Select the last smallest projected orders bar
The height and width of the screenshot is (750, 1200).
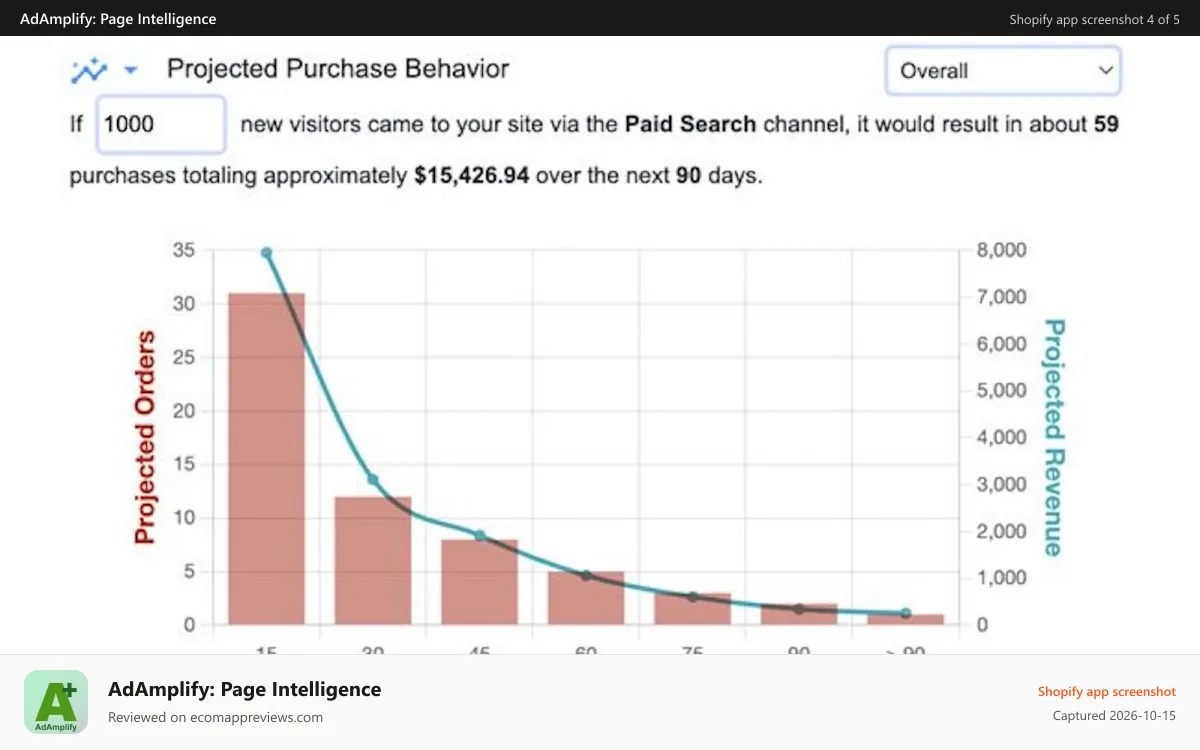click(906, 619)
